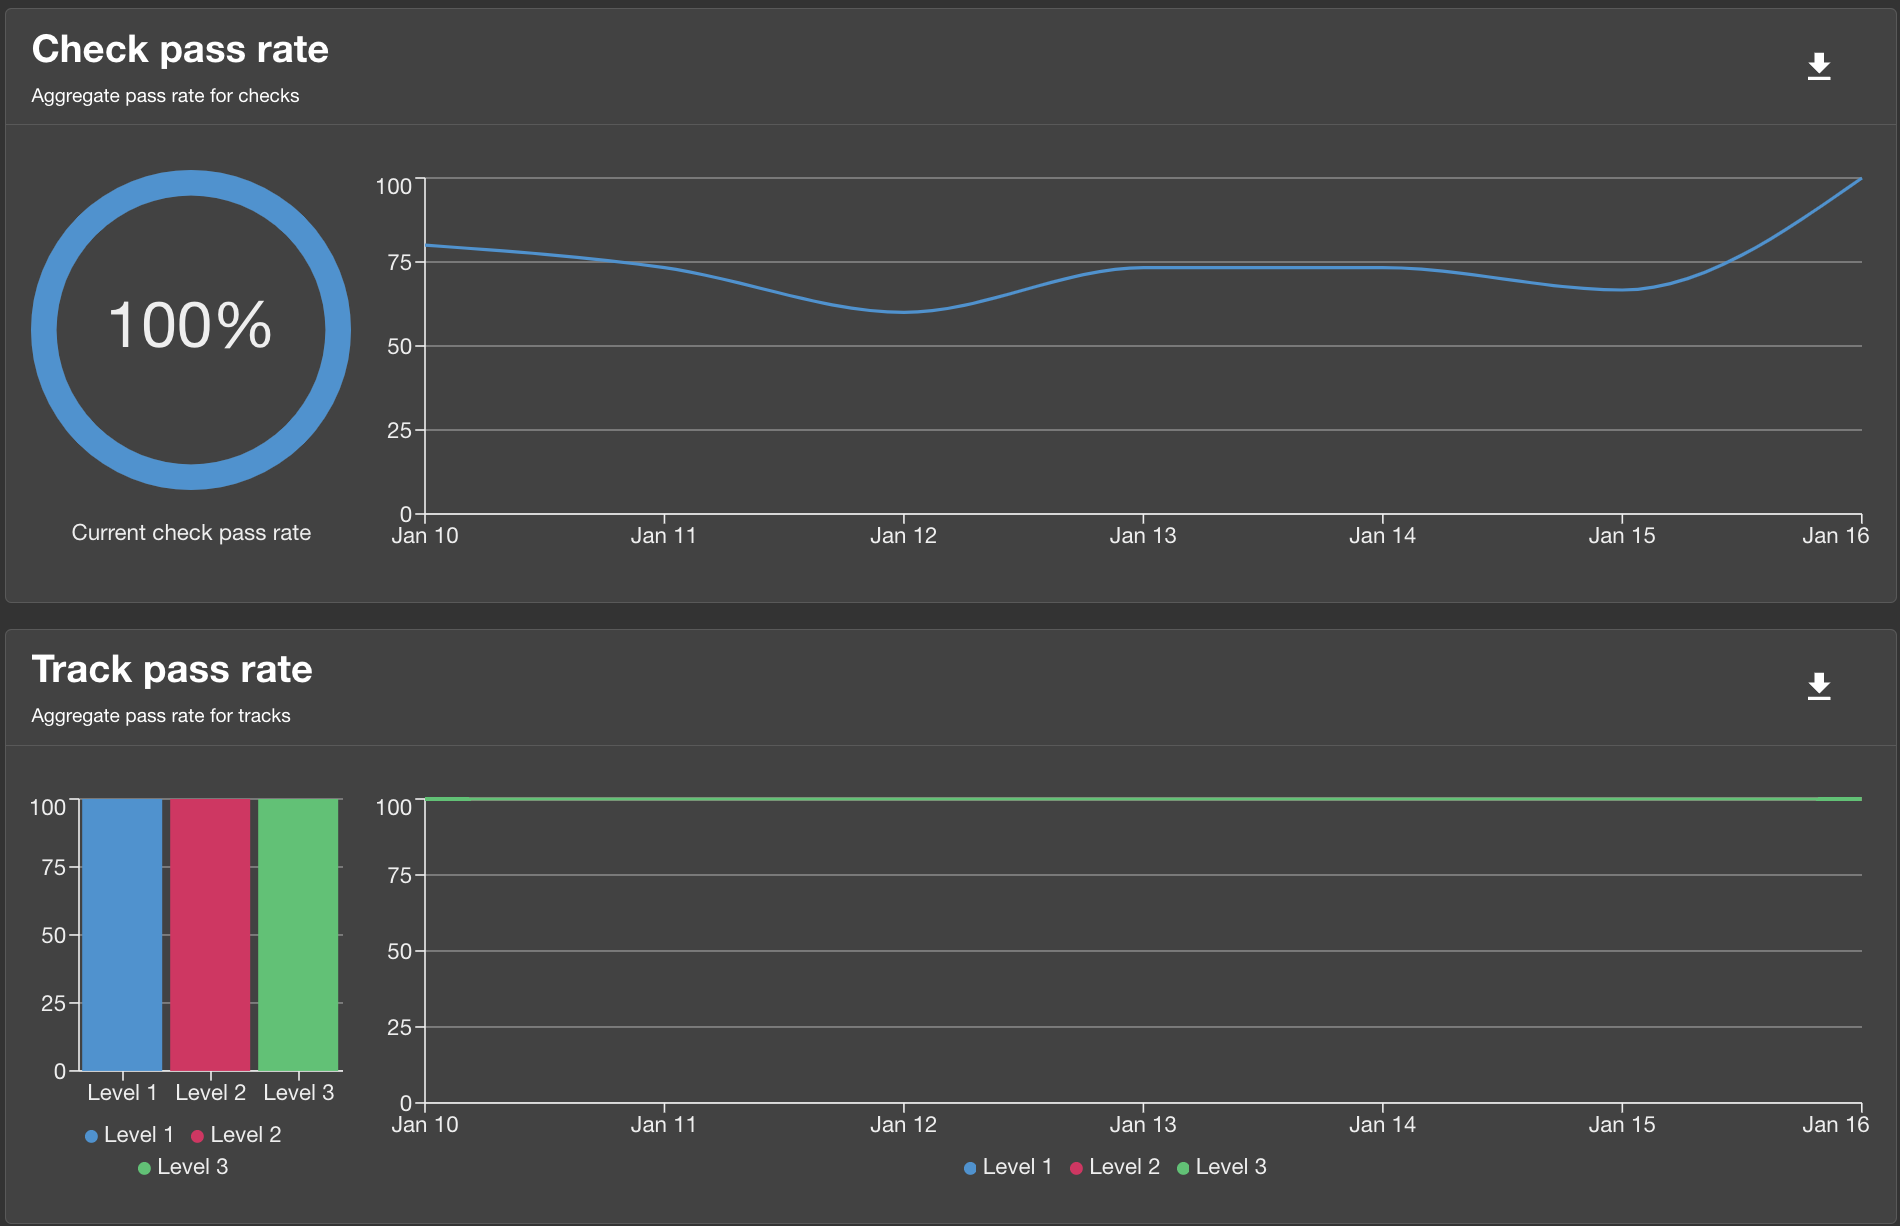This screenshot has width=1900, height=1226.
Task: Click the Jan 11 label on track chart axis
Action: pos(663,1125)
